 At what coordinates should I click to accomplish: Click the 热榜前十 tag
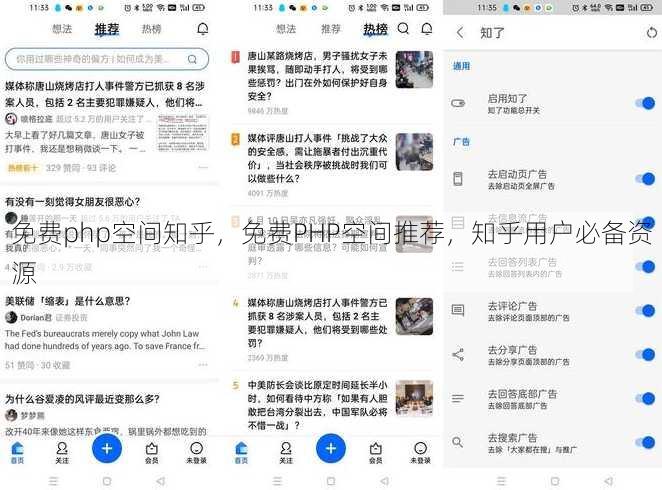(23, 168)
